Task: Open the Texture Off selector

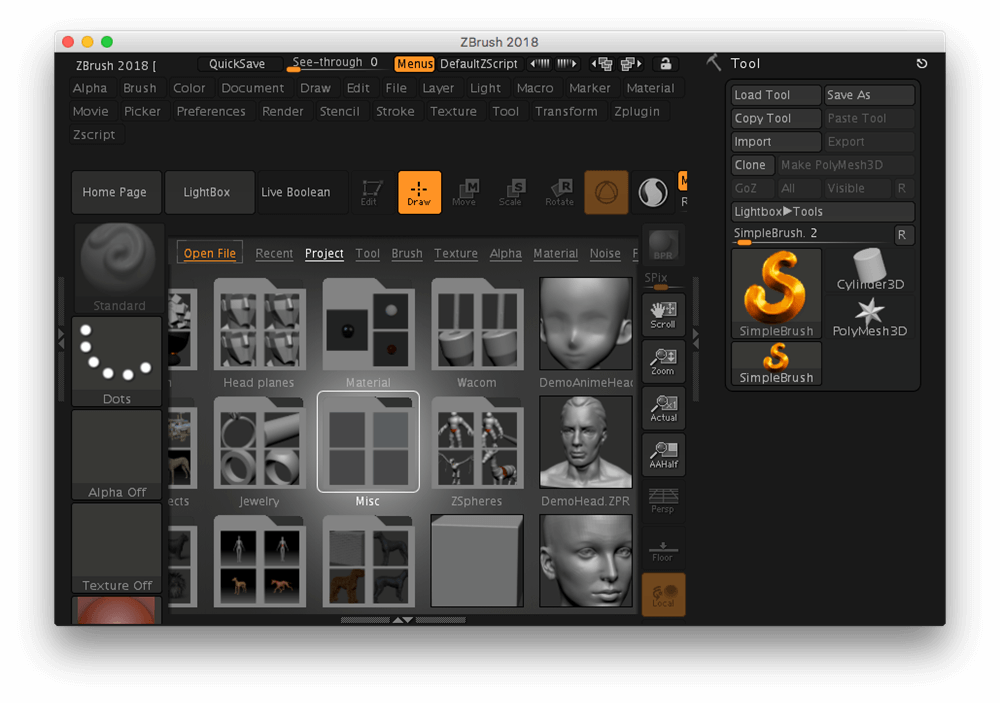Action: (117, 548)
